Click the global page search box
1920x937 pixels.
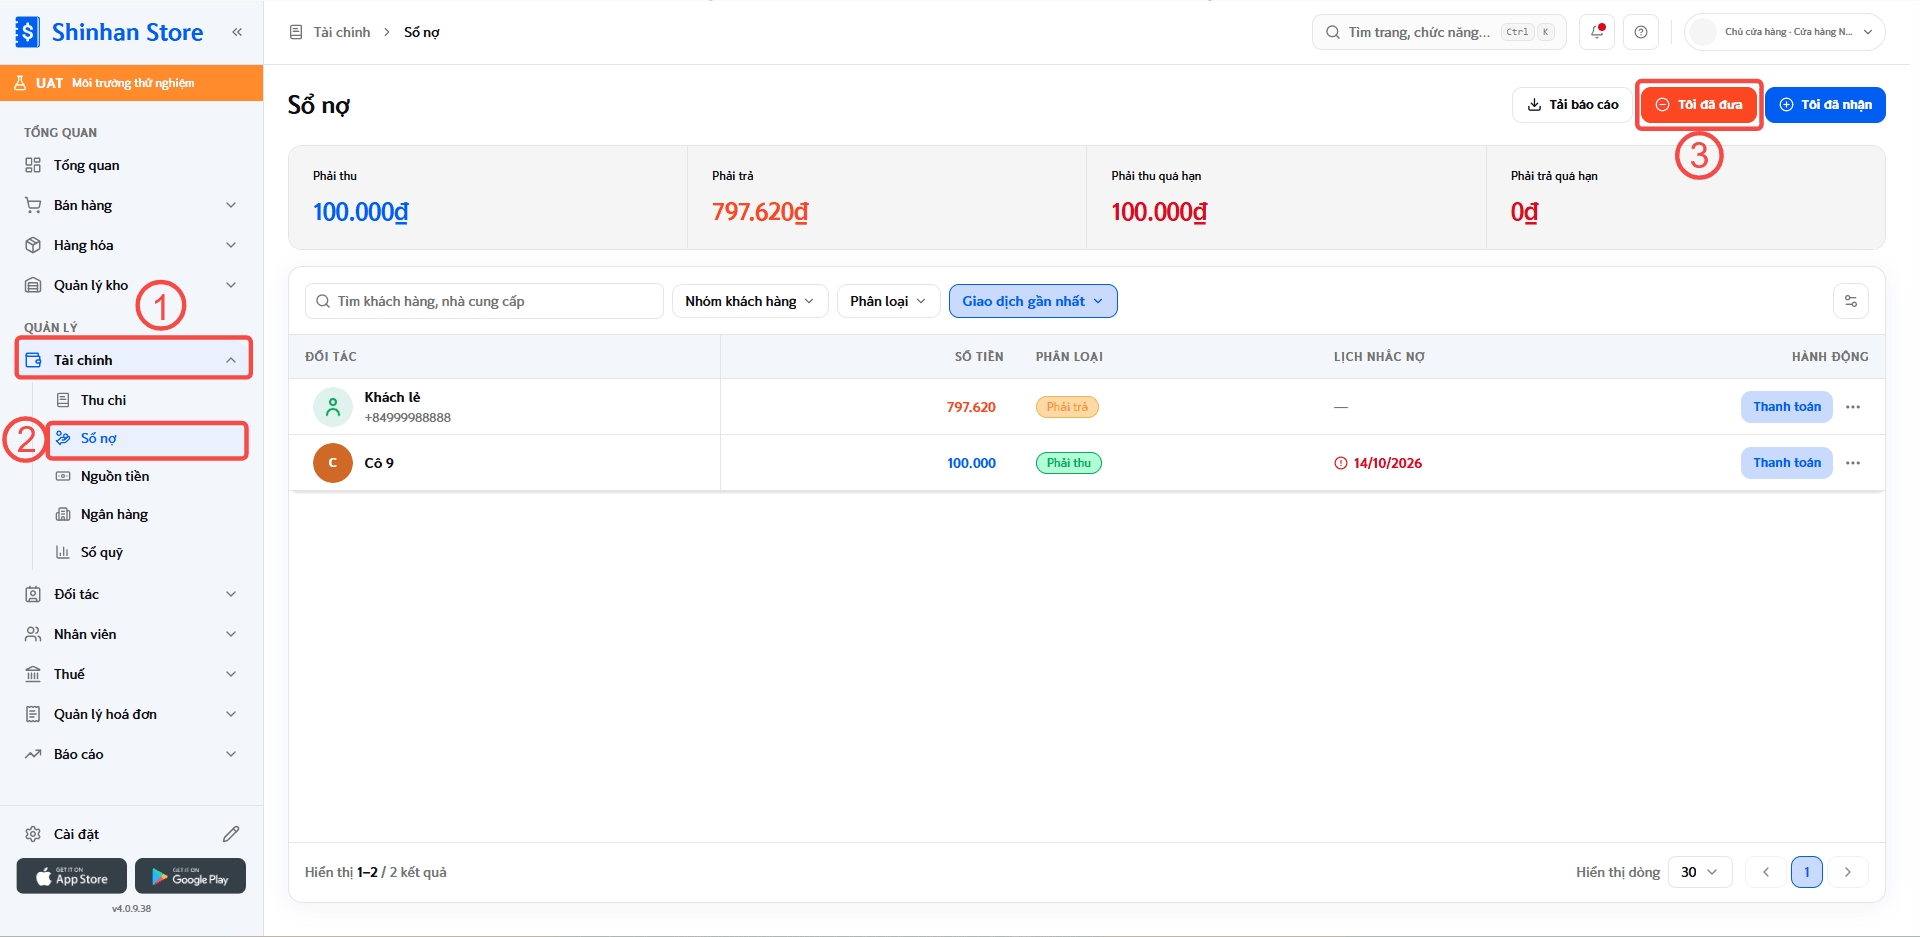1440,32
